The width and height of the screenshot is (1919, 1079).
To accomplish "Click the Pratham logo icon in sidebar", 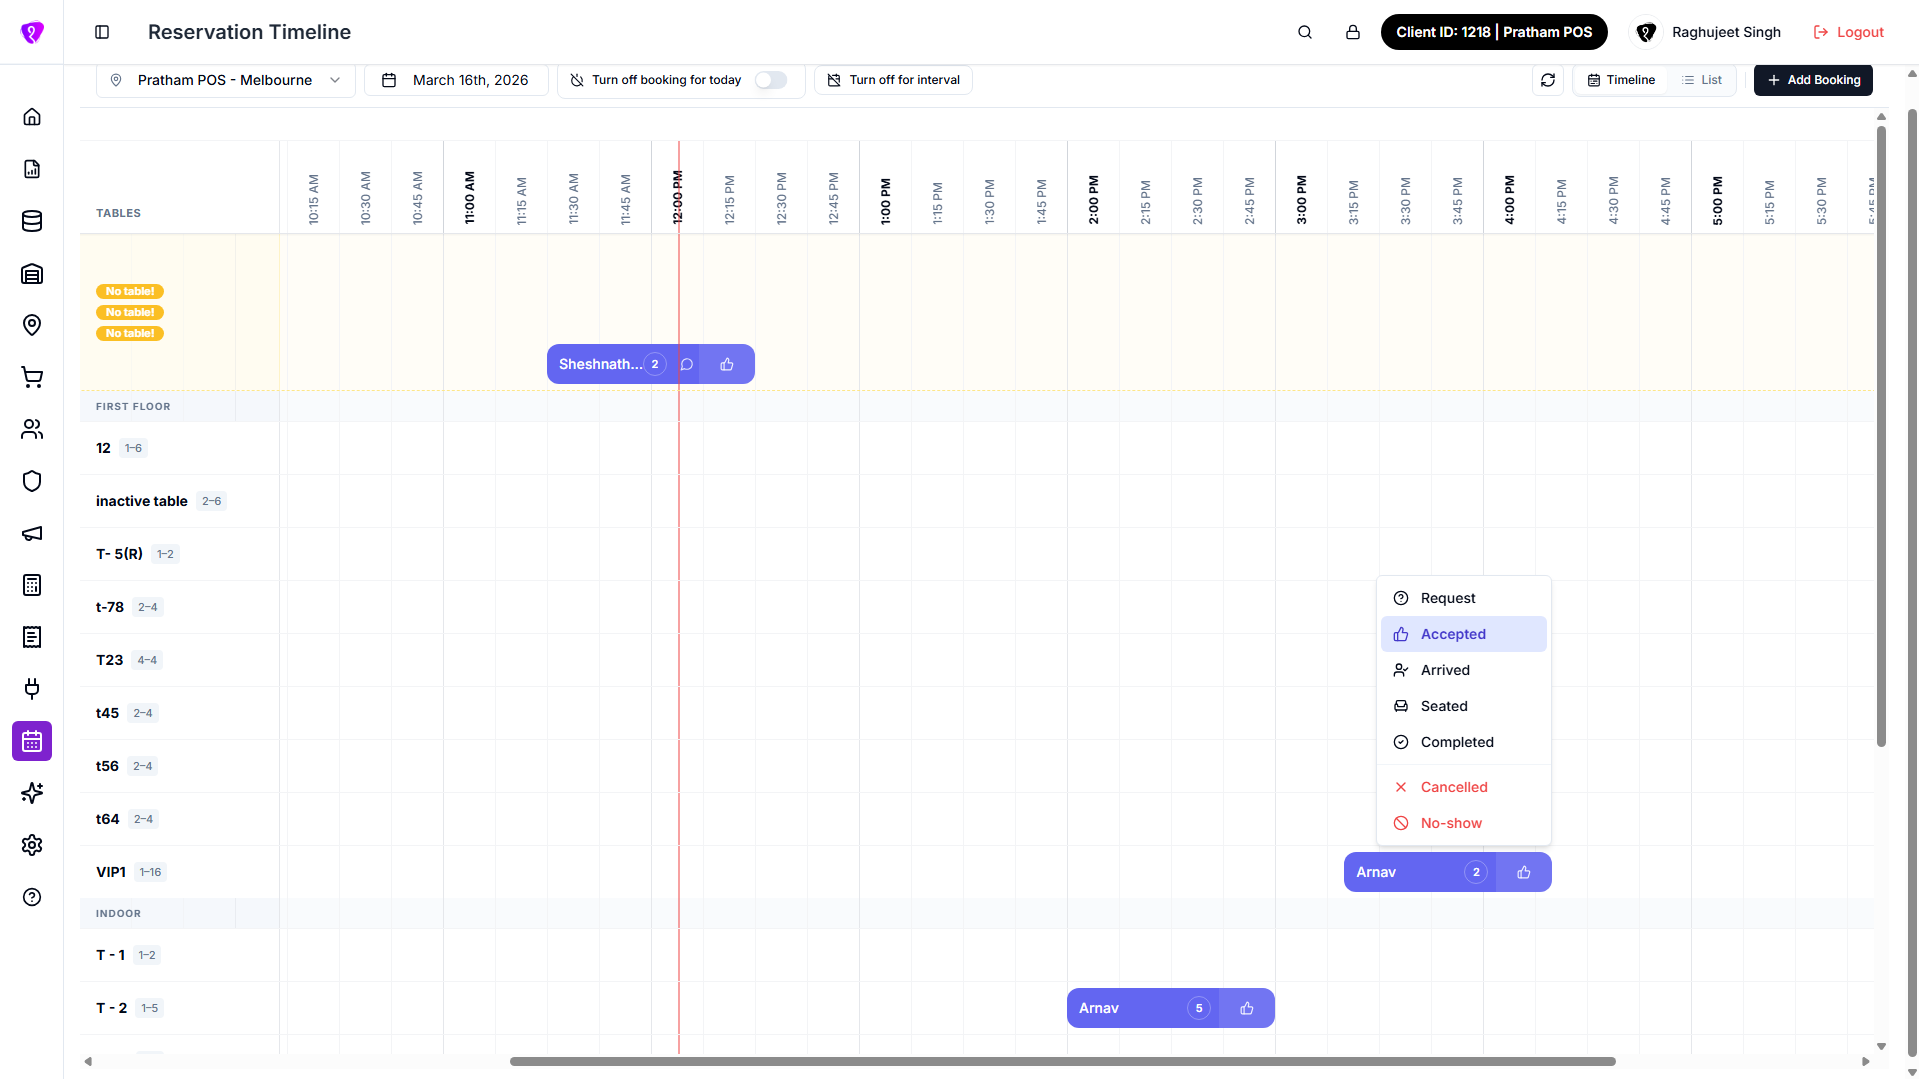I will [x=32, y=32].
